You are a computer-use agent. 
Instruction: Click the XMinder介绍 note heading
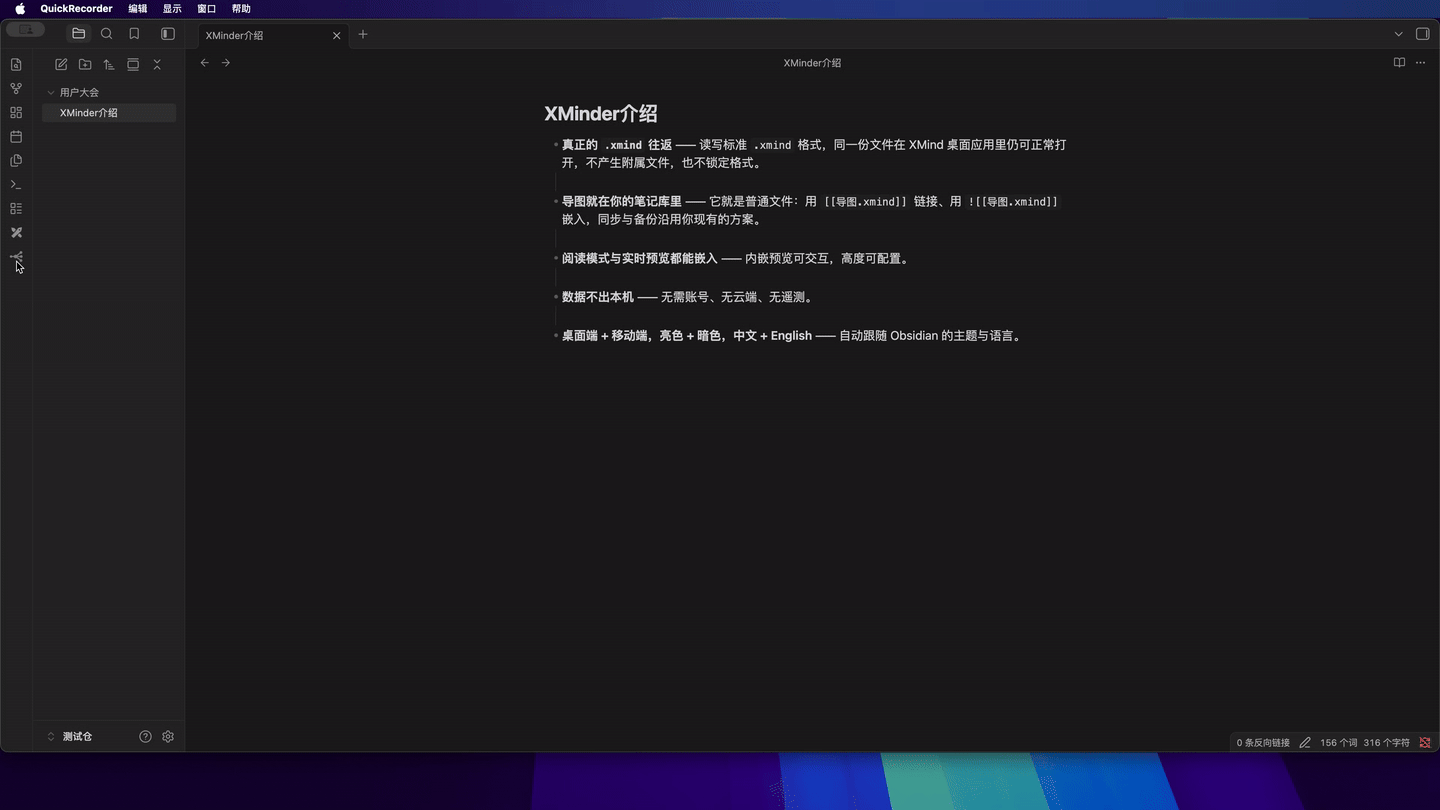point(600,114)
